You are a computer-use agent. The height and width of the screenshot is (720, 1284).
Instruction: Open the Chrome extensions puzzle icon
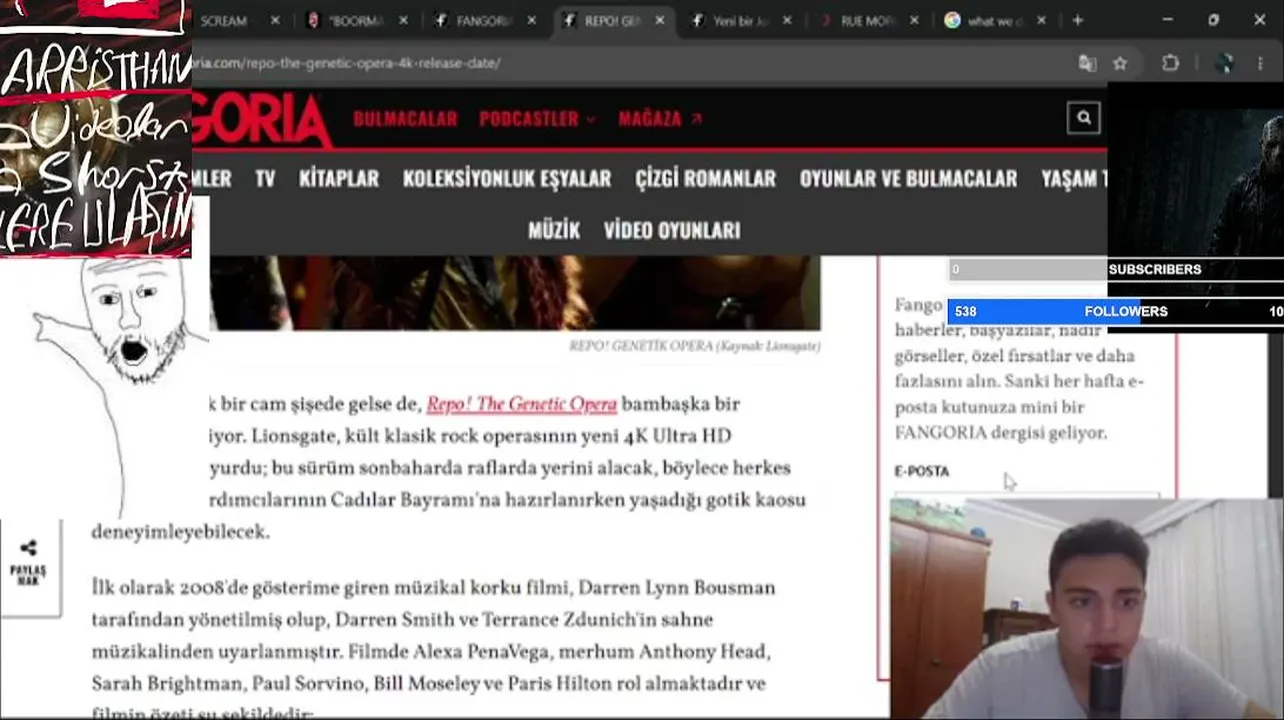click(x=1170, y=63)
